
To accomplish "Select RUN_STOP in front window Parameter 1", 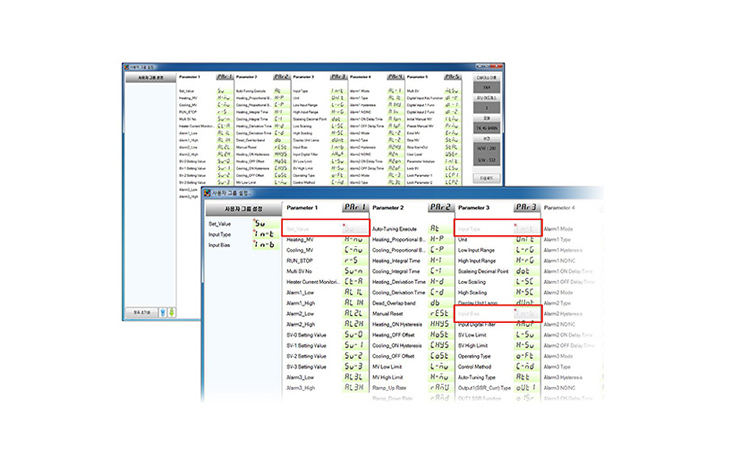I will tap(299, 261).
